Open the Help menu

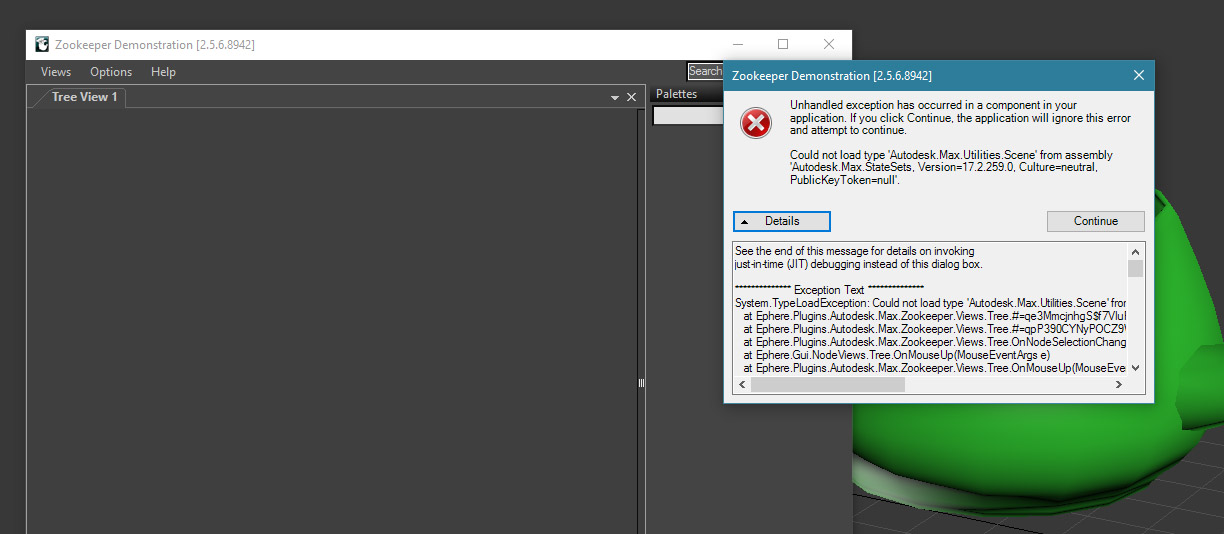click(163, 72)
